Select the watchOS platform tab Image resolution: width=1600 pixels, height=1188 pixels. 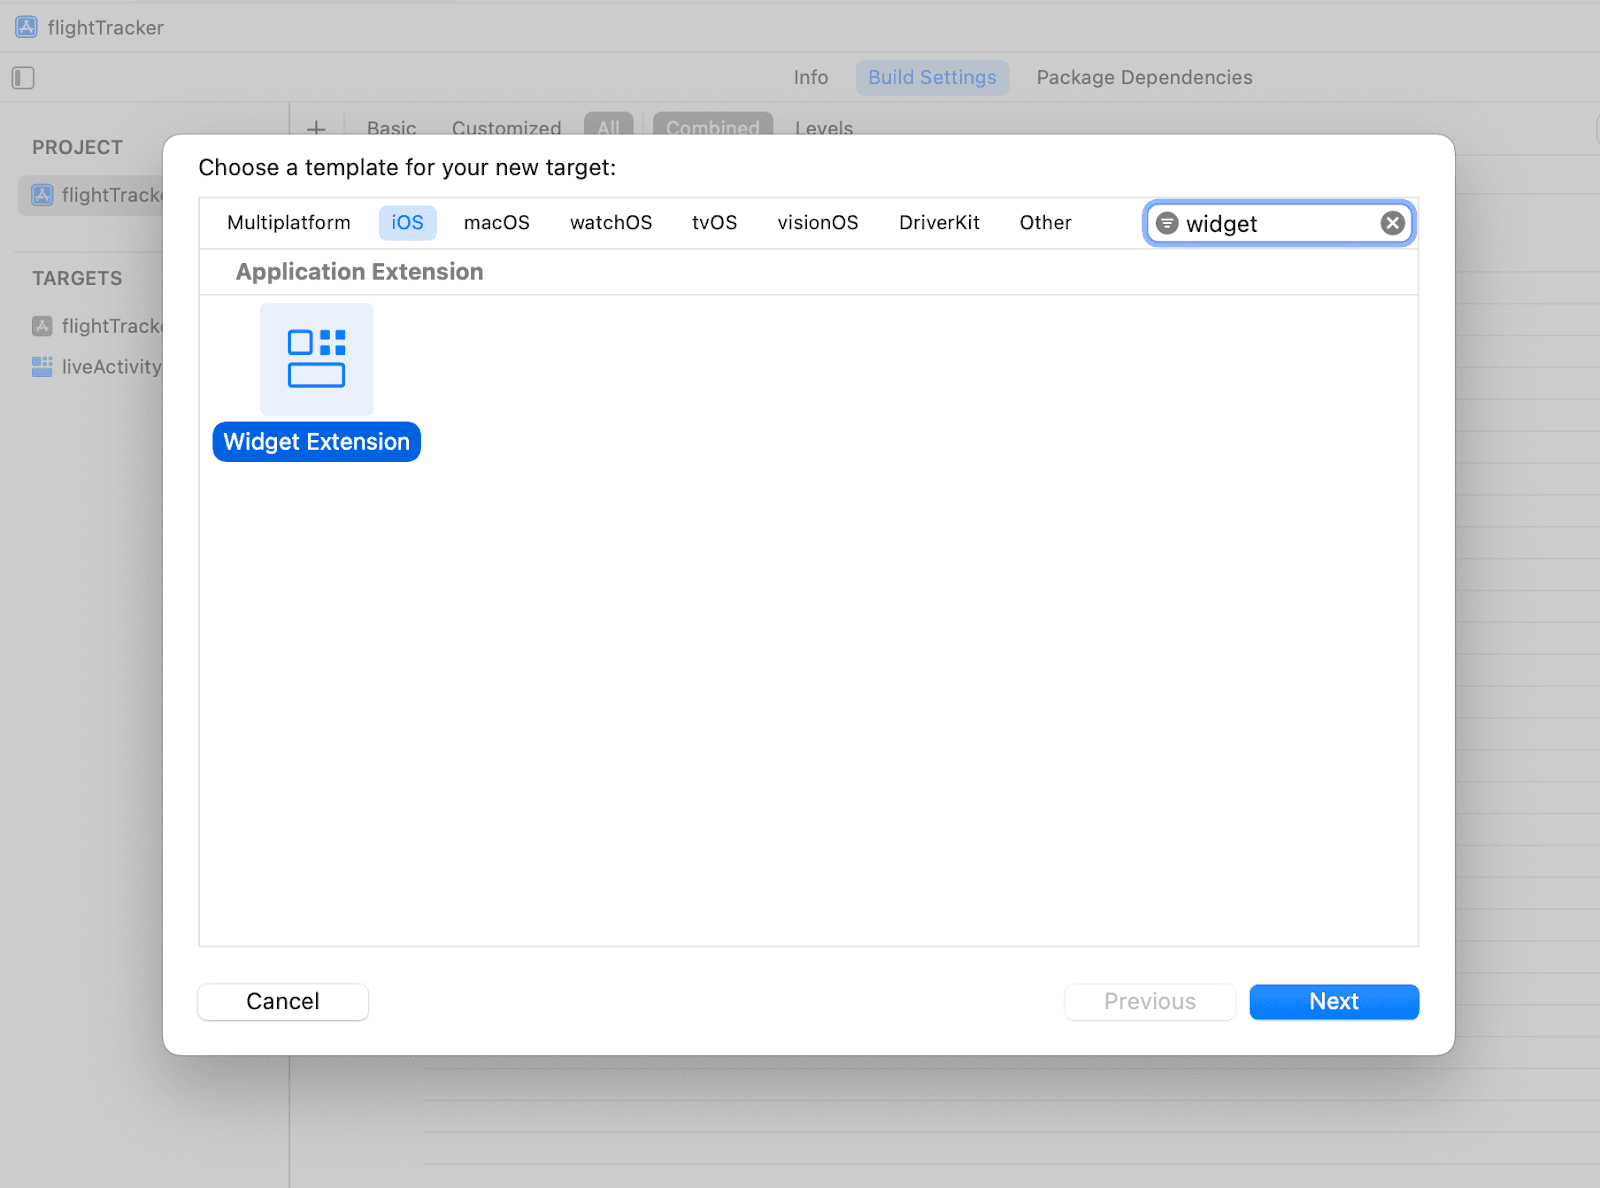pos(610,222)
